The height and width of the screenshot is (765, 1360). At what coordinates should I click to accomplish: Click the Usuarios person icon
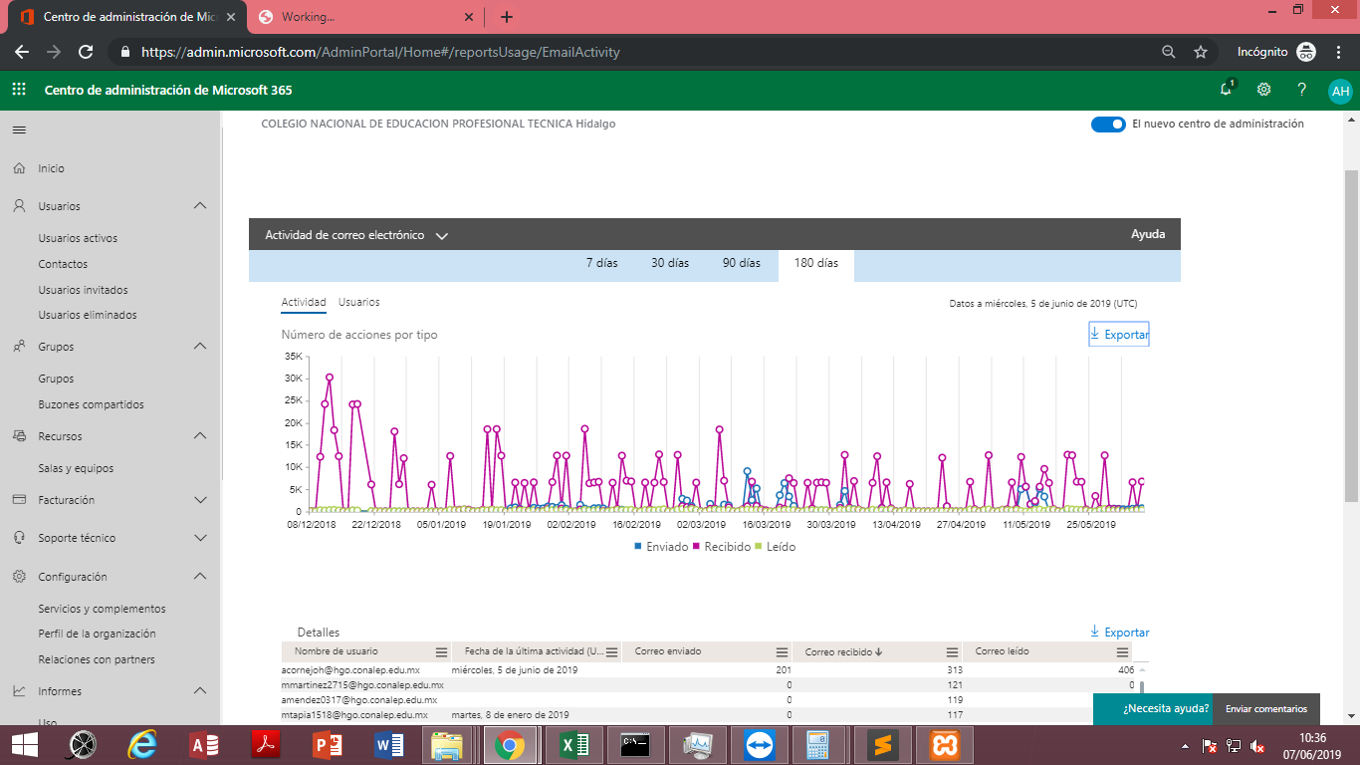(x=19, y=205)
